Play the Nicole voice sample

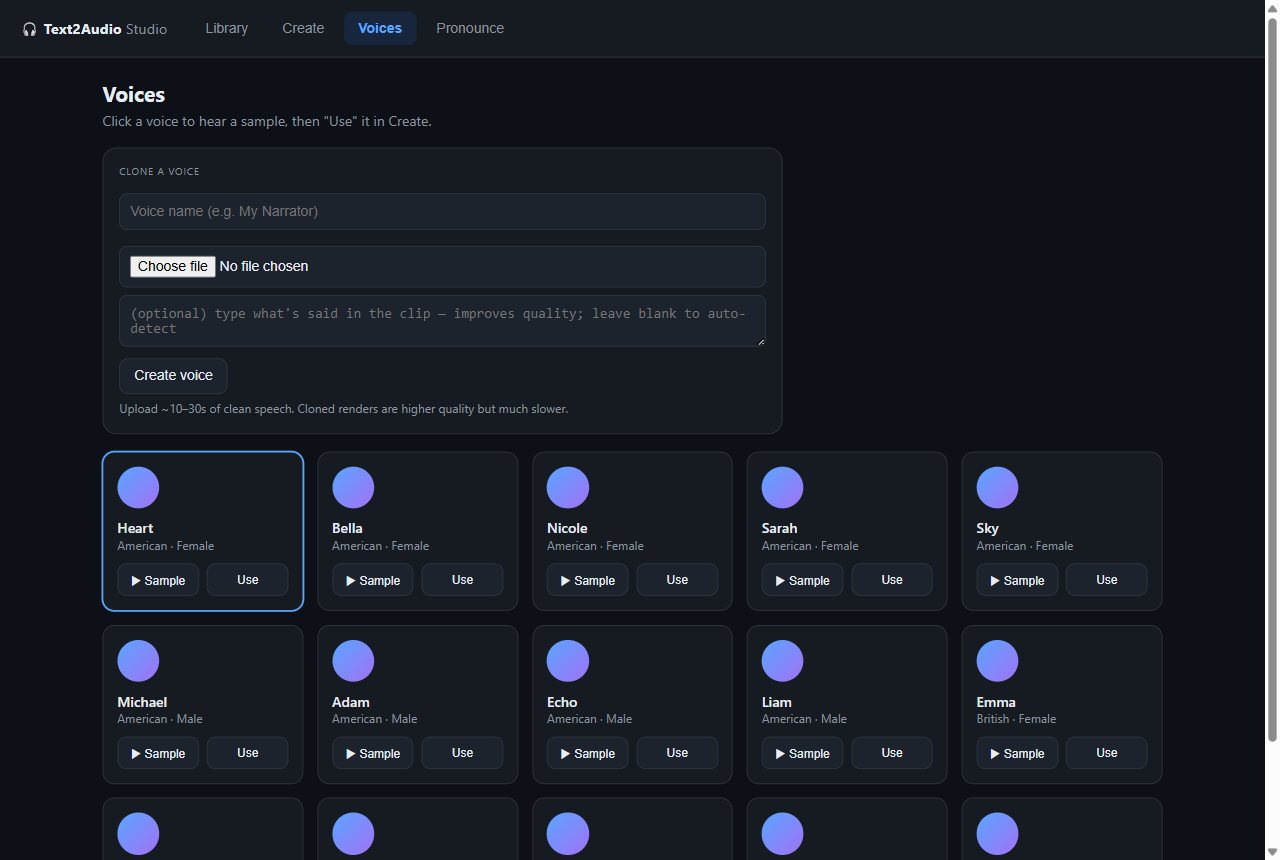click(588, 580)
